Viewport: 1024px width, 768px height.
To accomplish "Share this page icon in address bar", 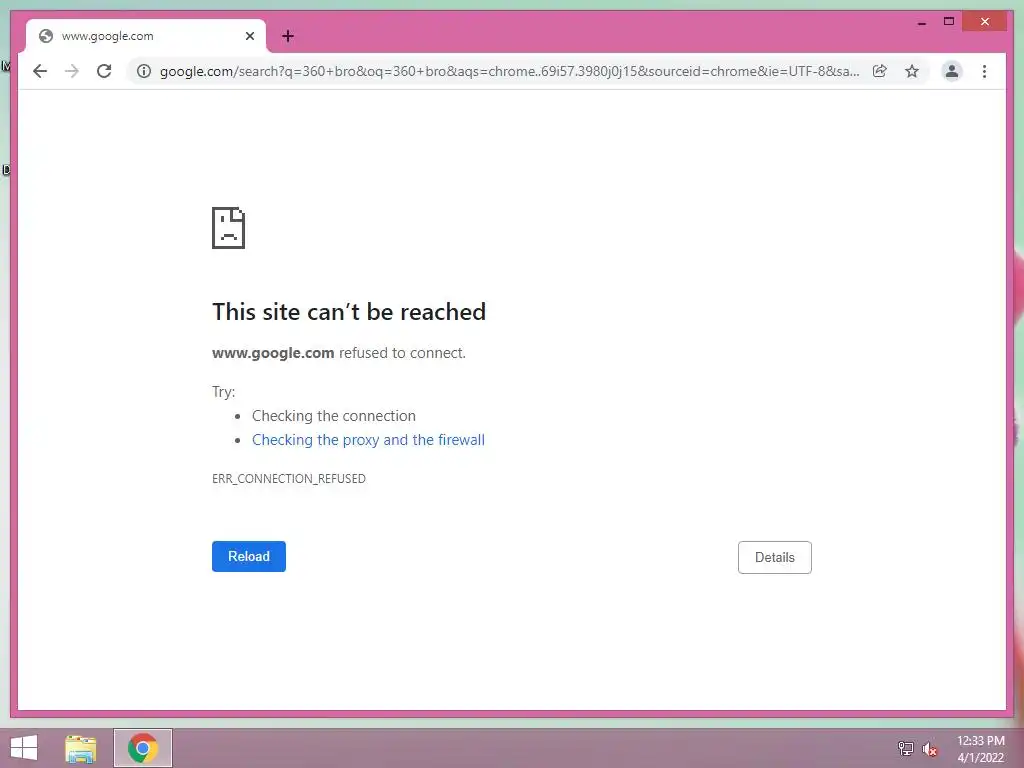I will pos(880,71).
